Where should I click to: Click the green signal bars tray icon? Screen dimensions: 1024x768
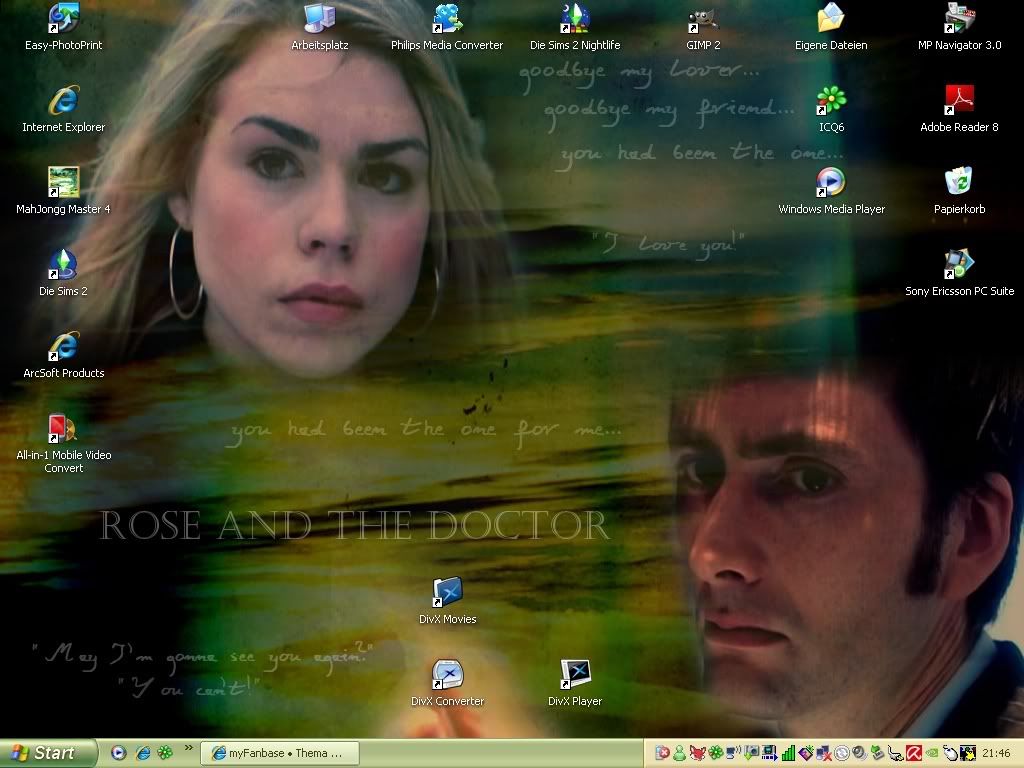coord(788,753)
